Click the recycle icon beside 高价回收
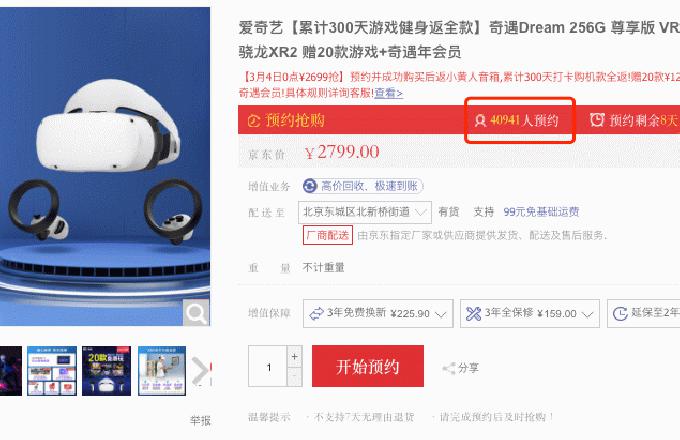Viewport: 680px width, 440px height. click(x=310, y=186)
